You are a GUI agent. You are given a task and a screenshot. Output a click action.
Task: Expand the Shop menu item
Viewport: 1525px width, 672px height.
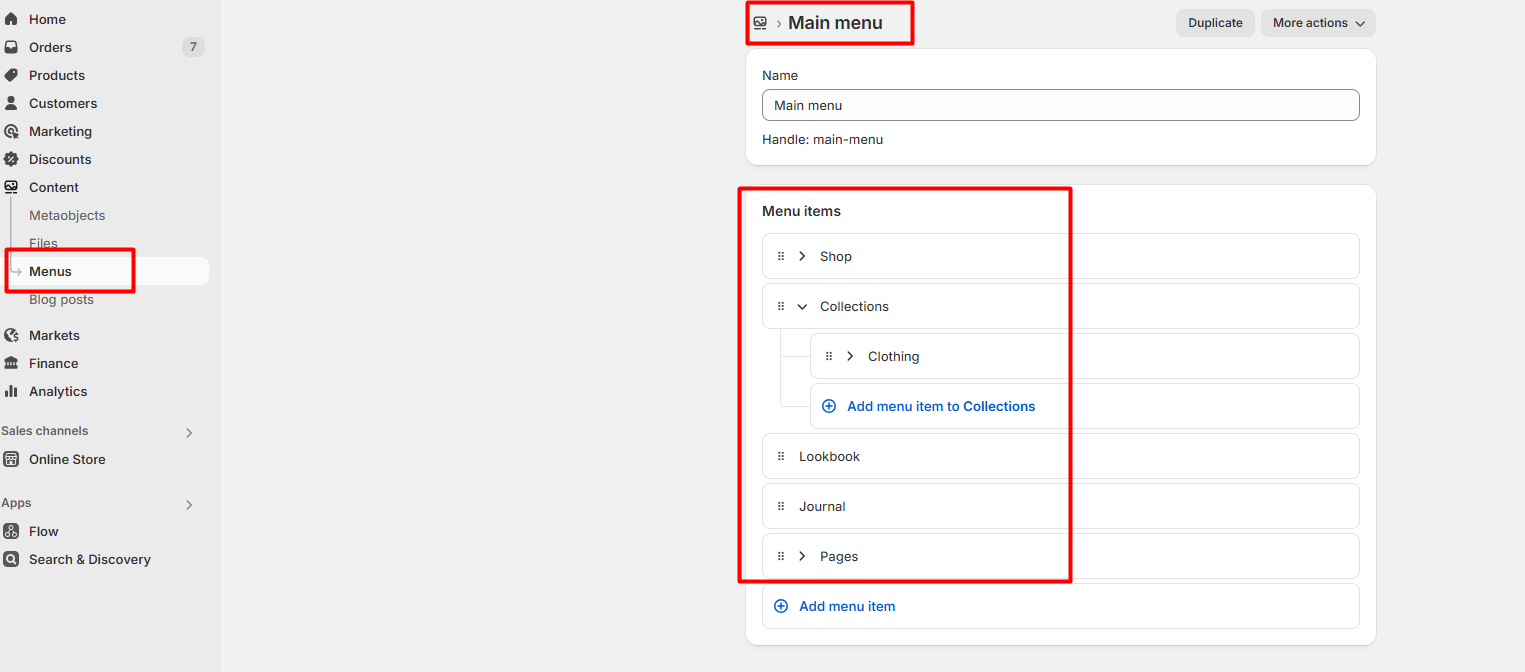click(x=802, y=256)
